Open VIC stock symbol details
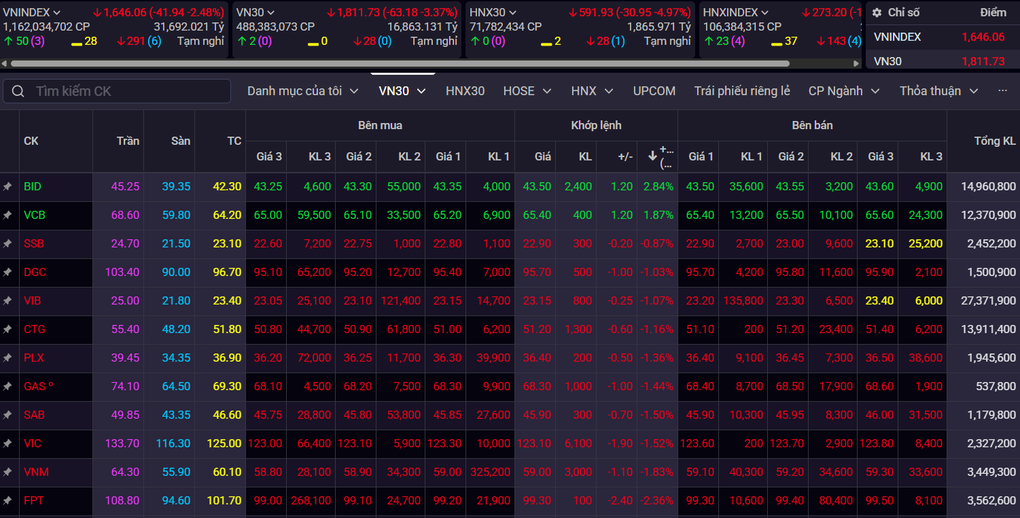The width and height of the screenshot is (1020, 518). coord(33,444)
